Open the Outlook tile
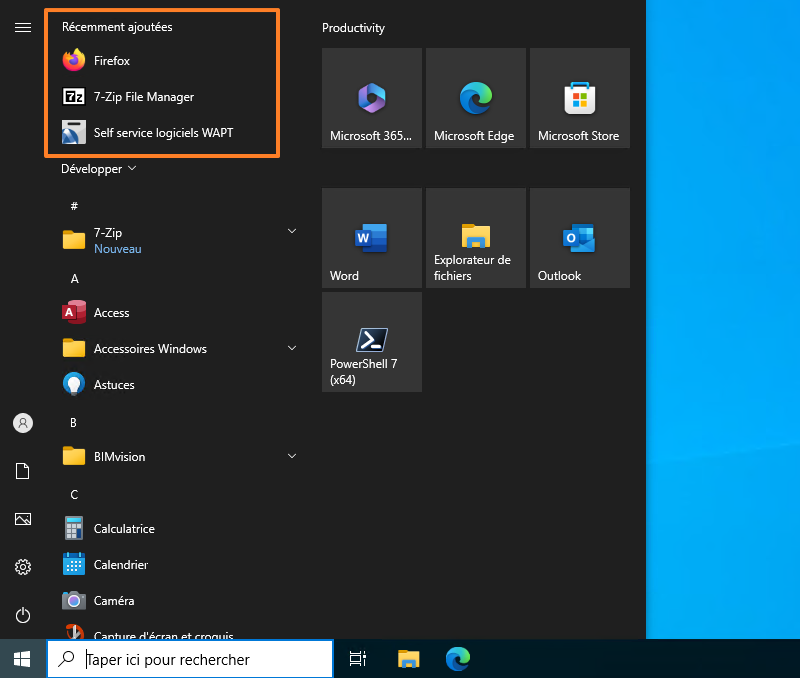Screen dimensions: 800x678 [x=580, y=238]
